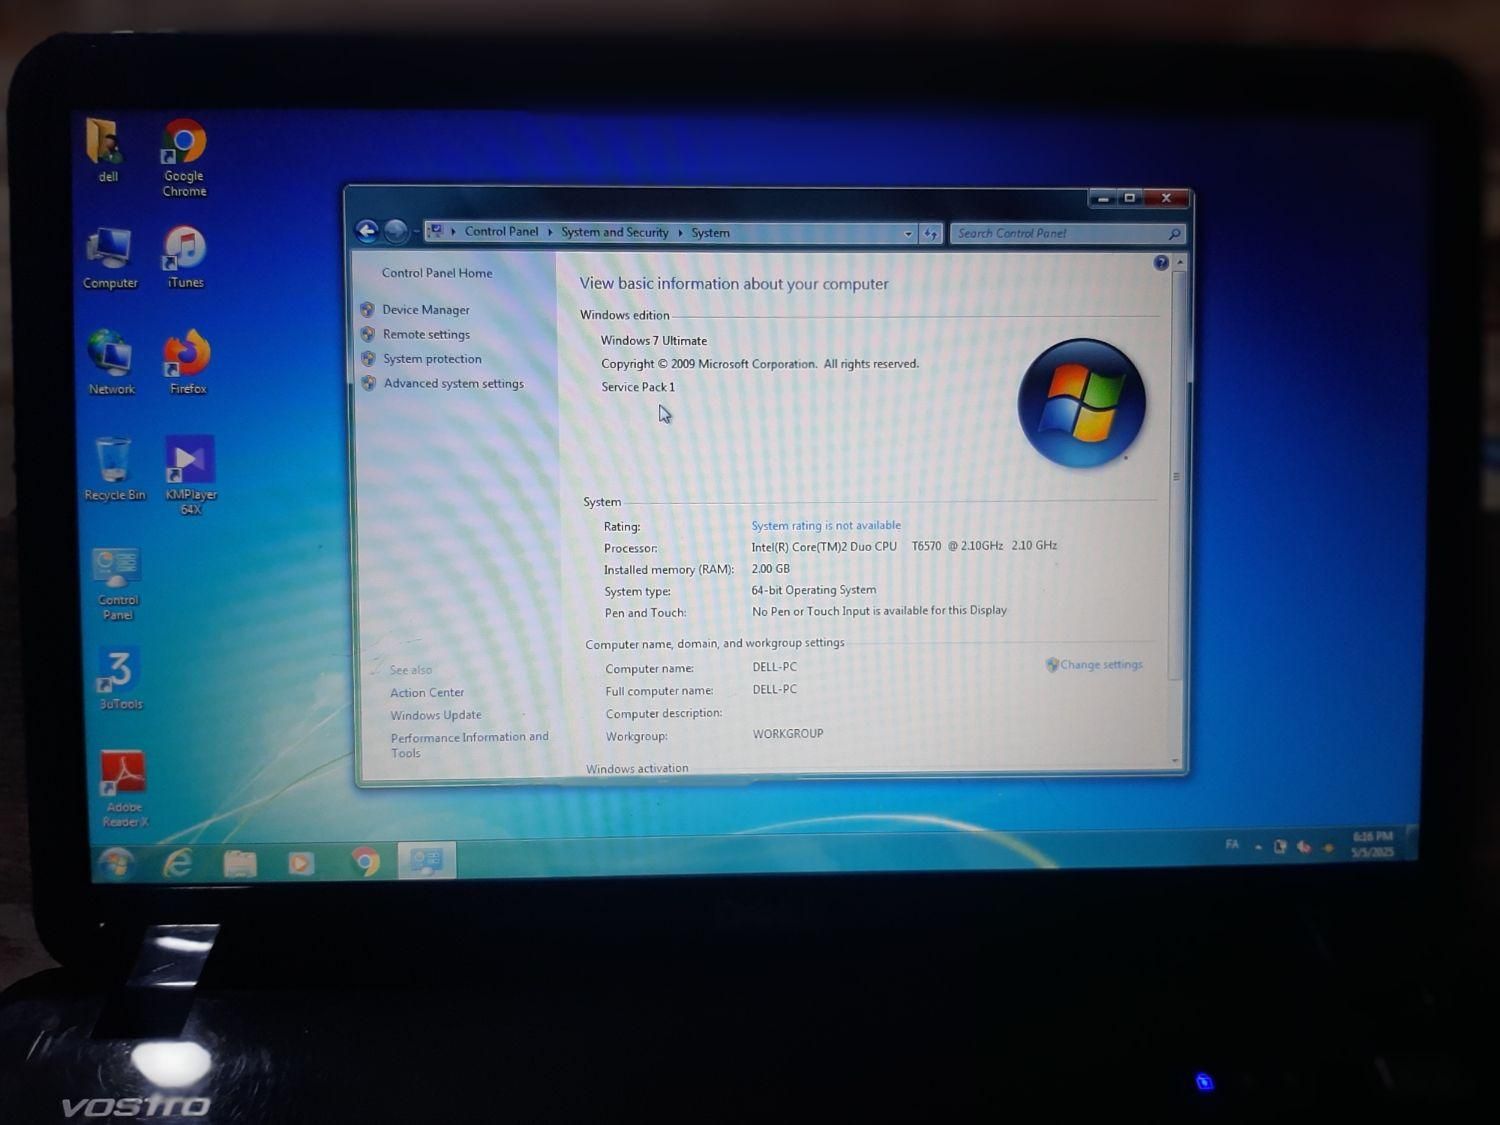Click the taskbar clock showing time
Screen dimensions: 1500x1125
click(x=1372, y=844)
